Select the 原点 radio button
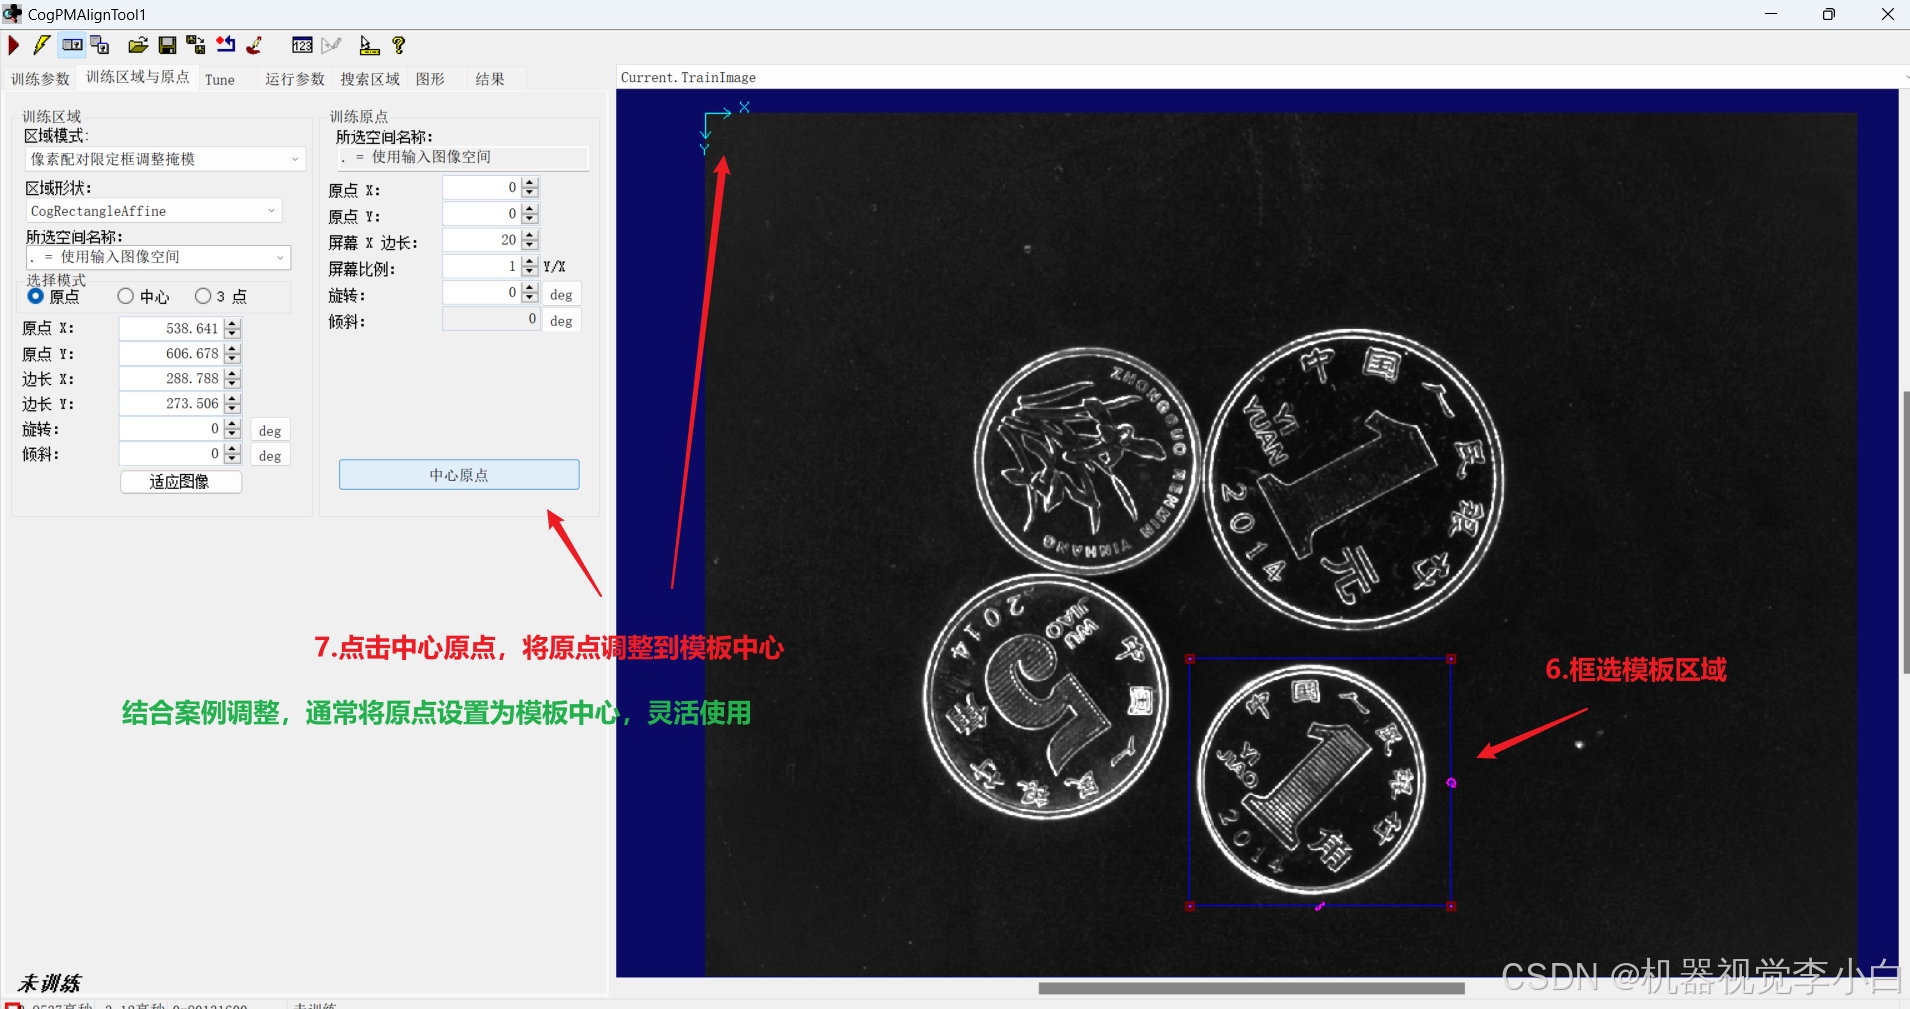The image size is (1910, 1009). pos(36,296)
